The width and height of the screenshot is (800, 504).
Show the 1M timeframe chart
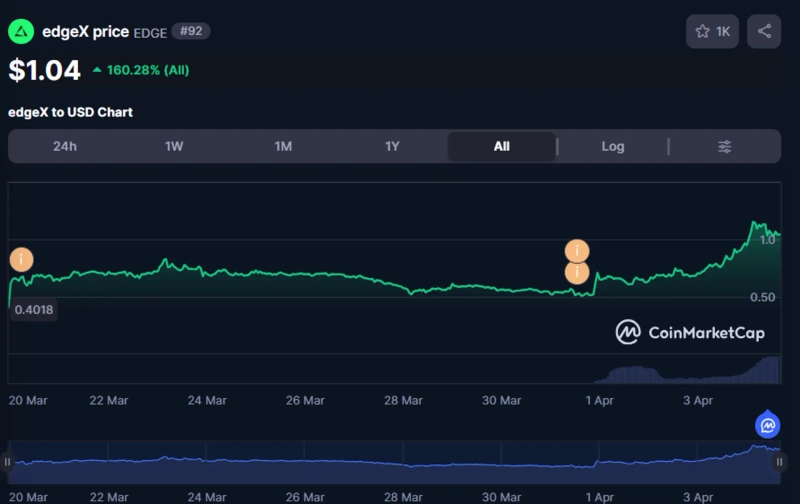point(283,147)
